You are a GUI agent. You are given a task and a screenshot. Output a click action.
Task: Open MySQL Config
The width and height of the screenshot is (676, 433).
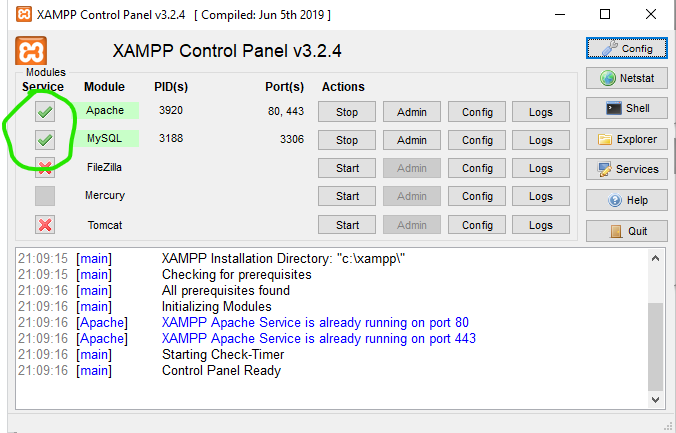pyautogui.click(x=477, y=140)
